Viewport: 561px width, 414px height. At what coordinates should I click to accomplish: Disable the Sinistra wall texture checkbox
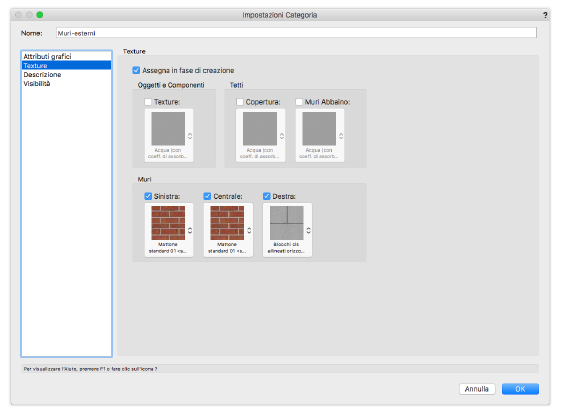(148, 196)
